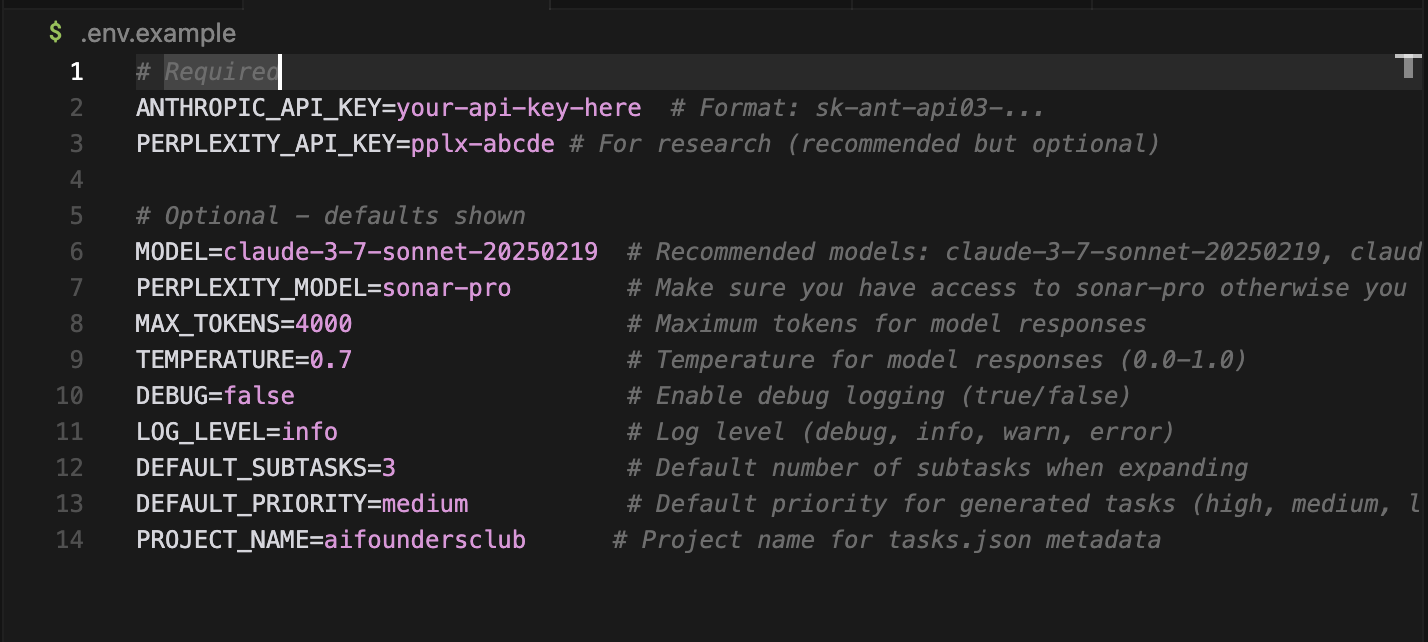Click the DEFAULT_PRIORITY value medium
The width and height of the screenshot is (1428, 642).
tap(424, 504)
